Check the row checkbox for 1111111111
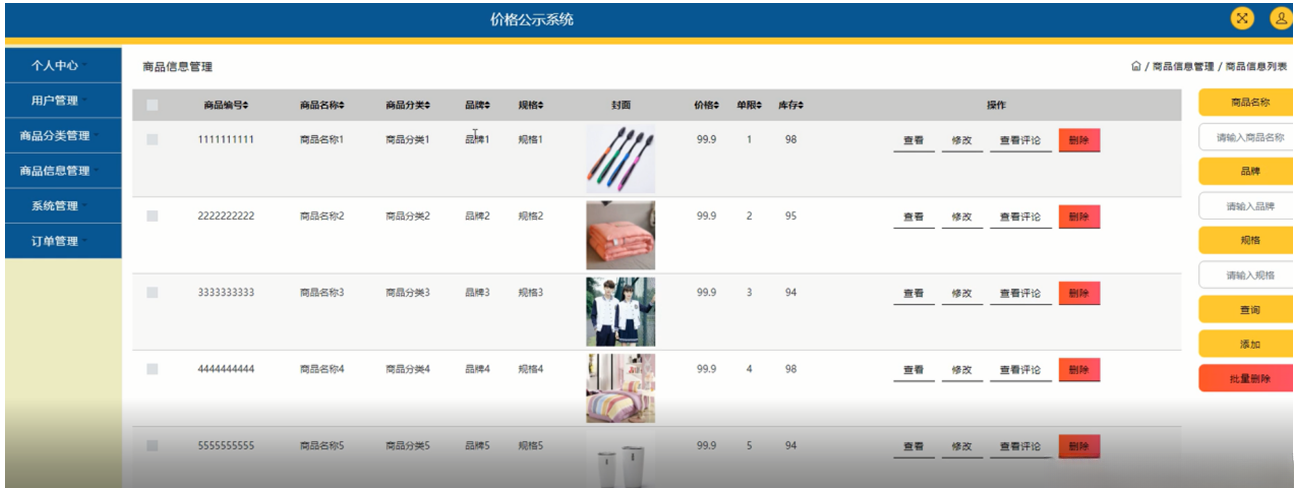 [x=152, y=140]
